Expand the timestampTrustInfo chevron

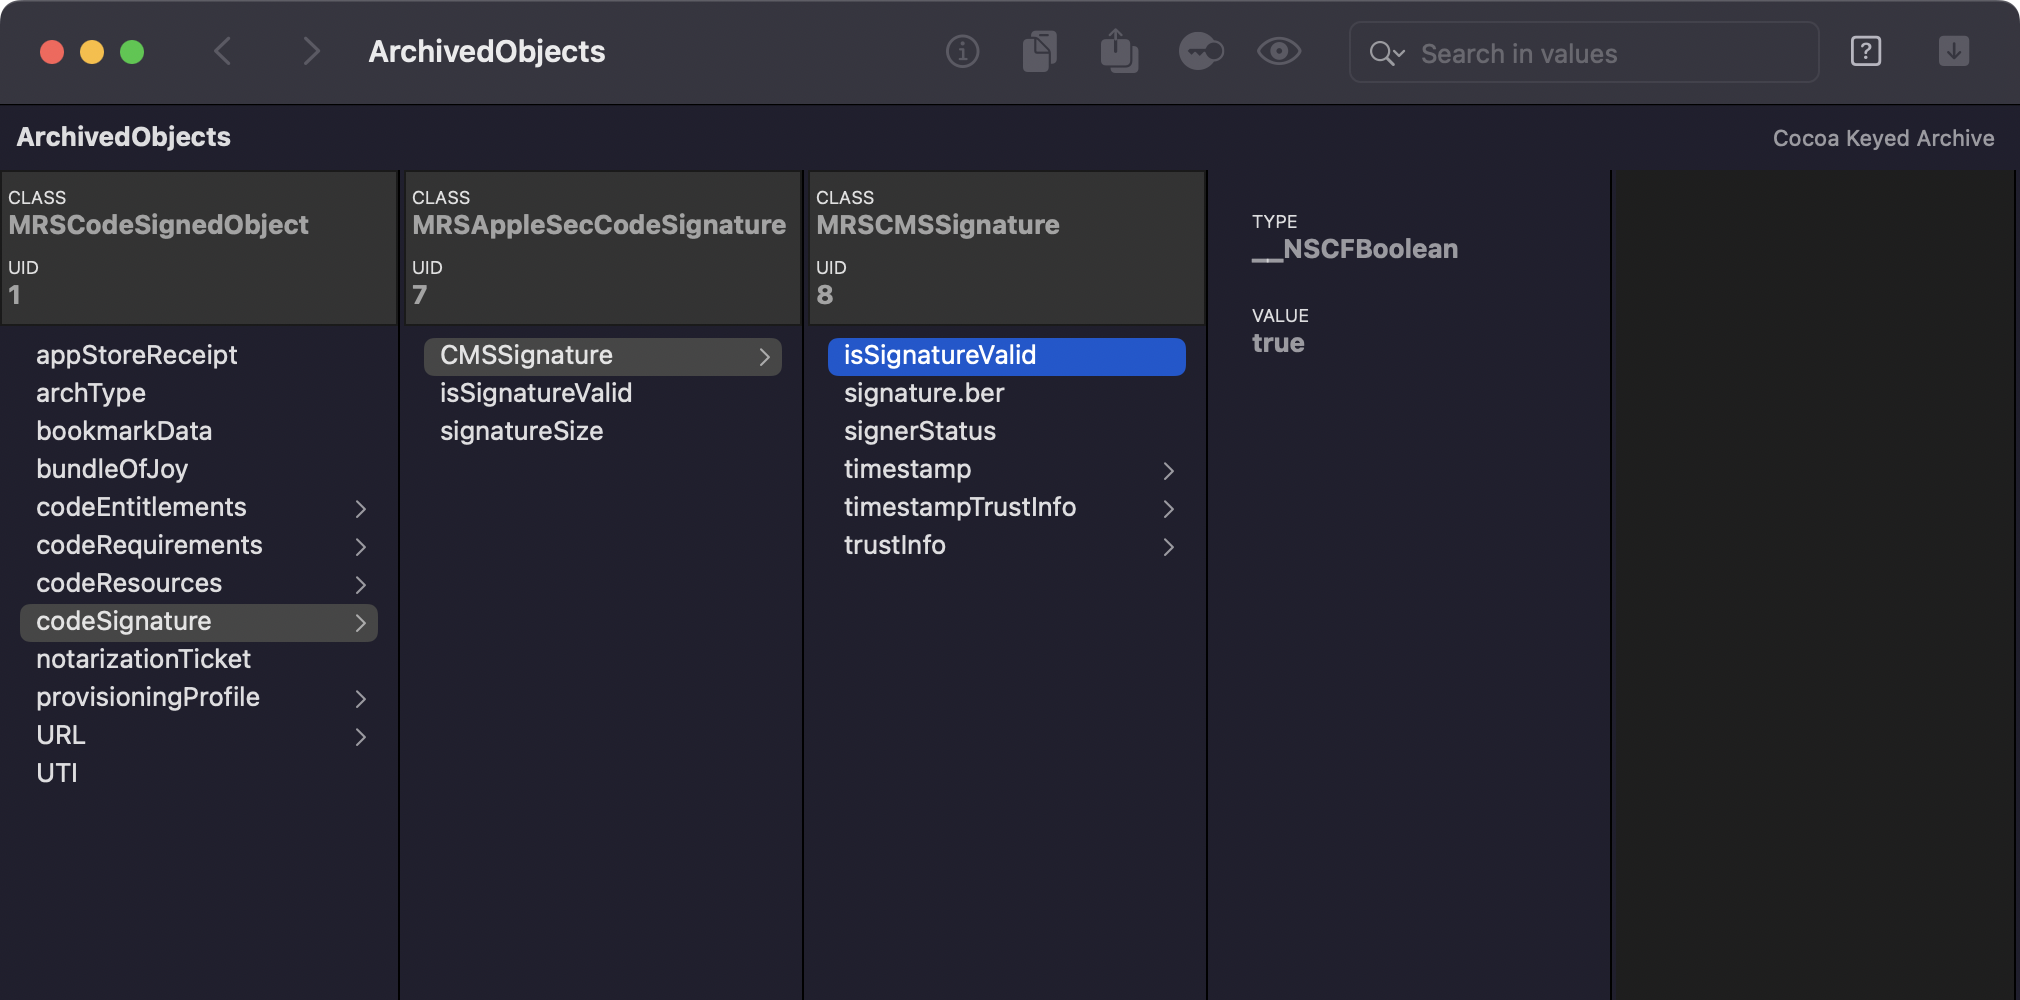1168,509
